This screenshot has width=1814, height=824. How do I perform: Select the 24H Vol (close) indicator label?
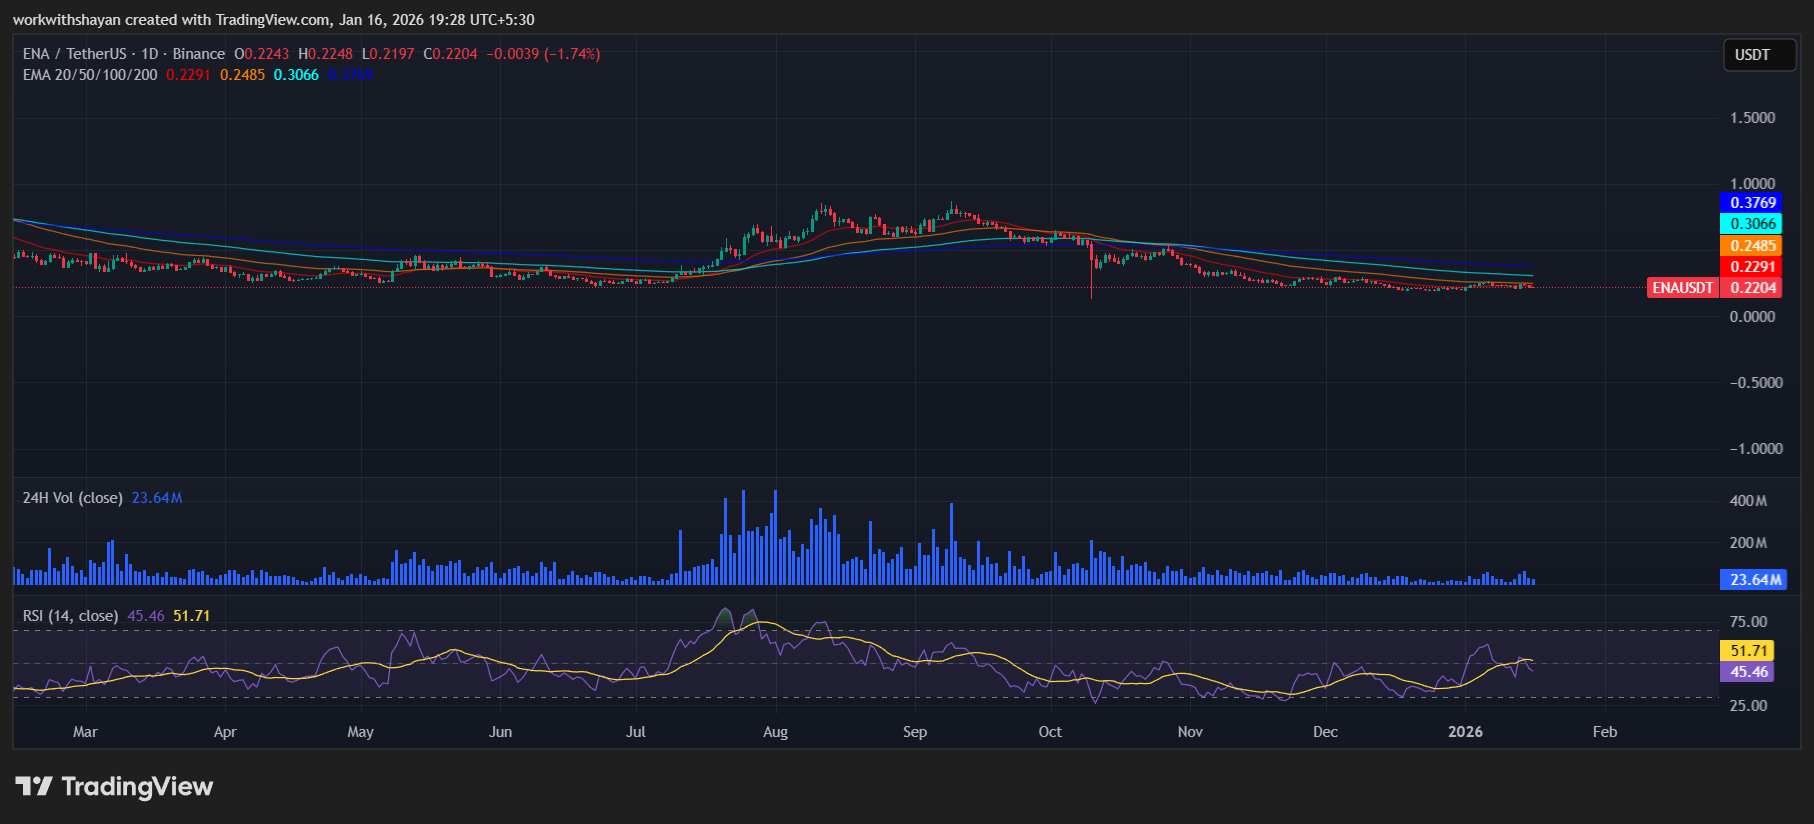(x=72, y=498)
